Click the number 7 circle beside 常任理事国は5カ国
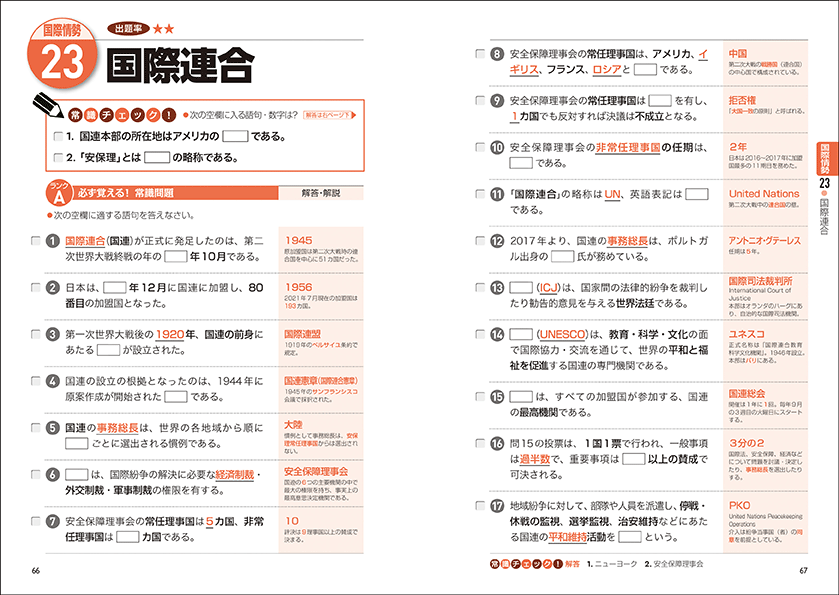Screen dimensions: 839x595 52,521
